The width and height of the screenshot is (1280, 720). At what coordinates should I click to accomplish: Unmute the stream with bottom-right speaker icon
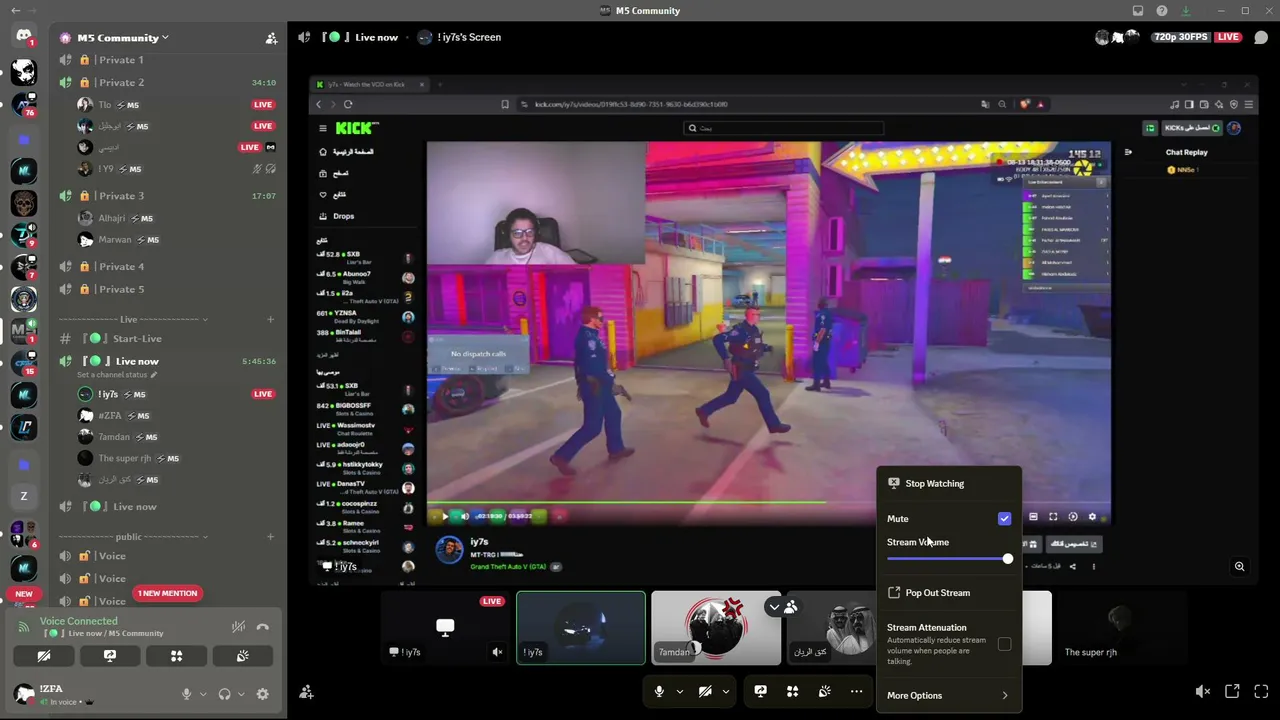(x=1203, y=691)
